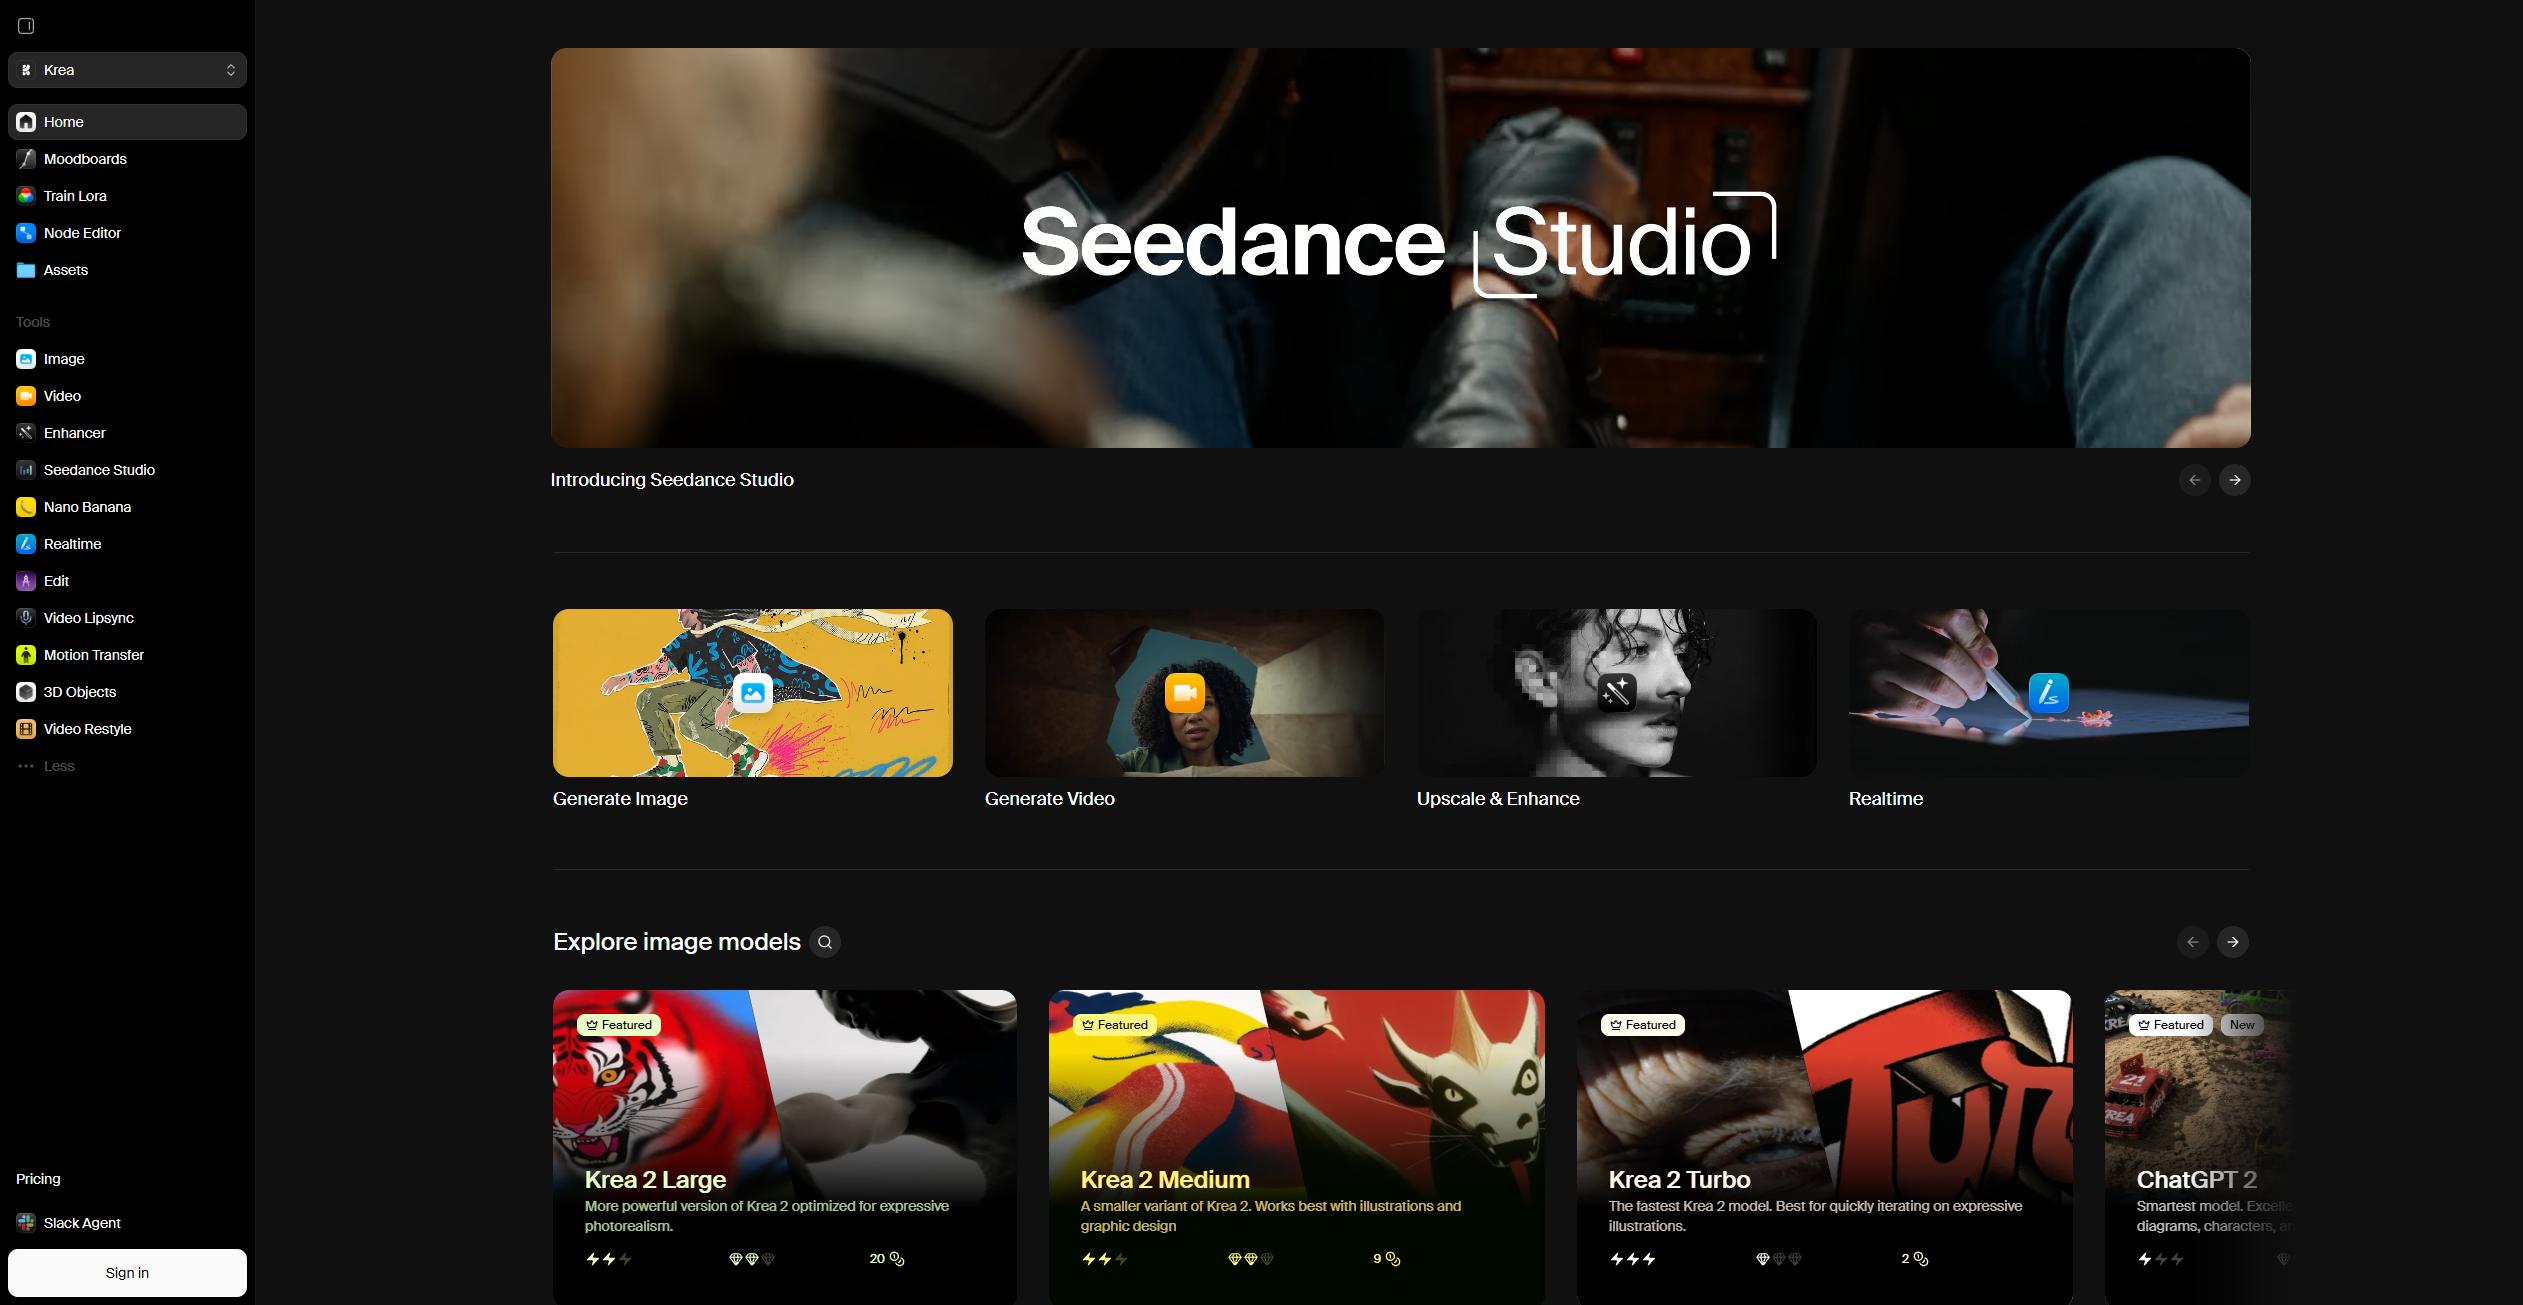Select the Krea 2 Turbo model card

pos(1825,1147)
